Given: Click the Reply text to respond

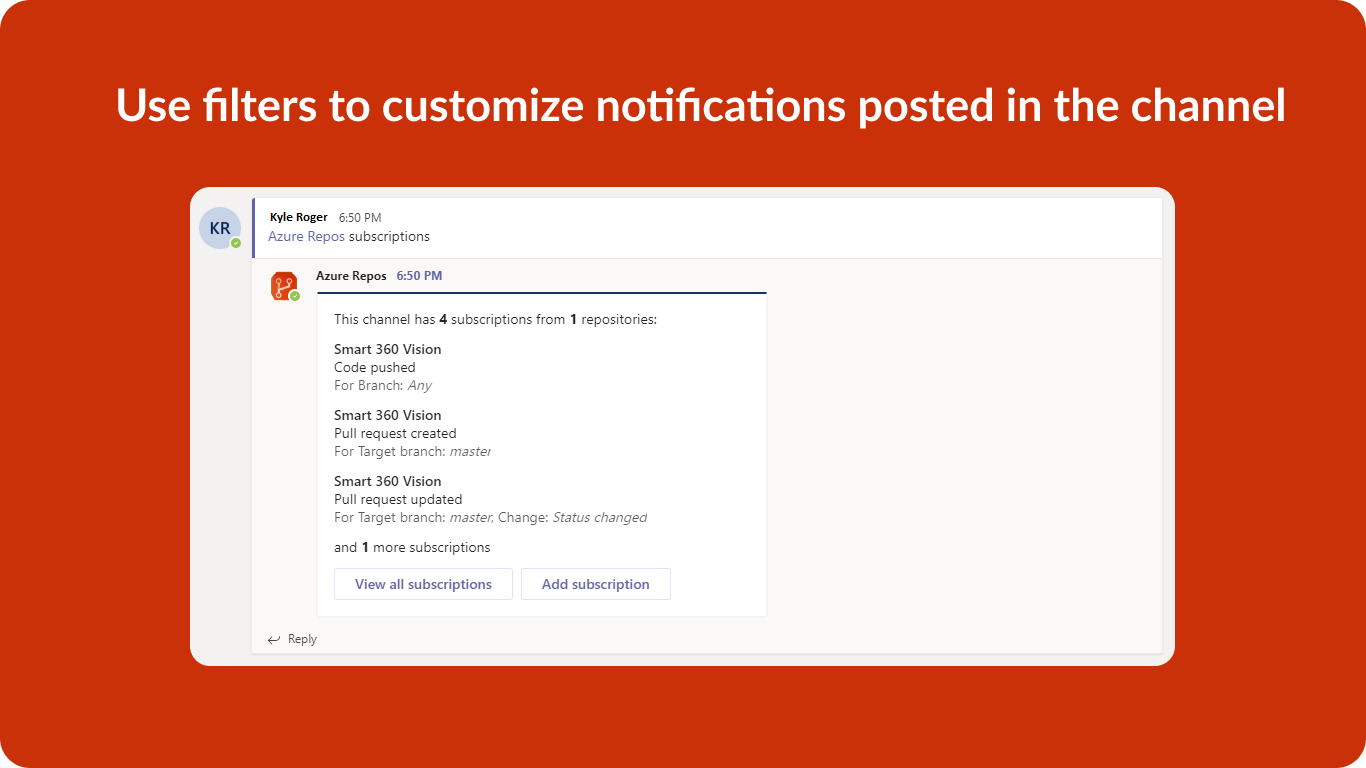Looking at the screenshot, I should 302,640.
